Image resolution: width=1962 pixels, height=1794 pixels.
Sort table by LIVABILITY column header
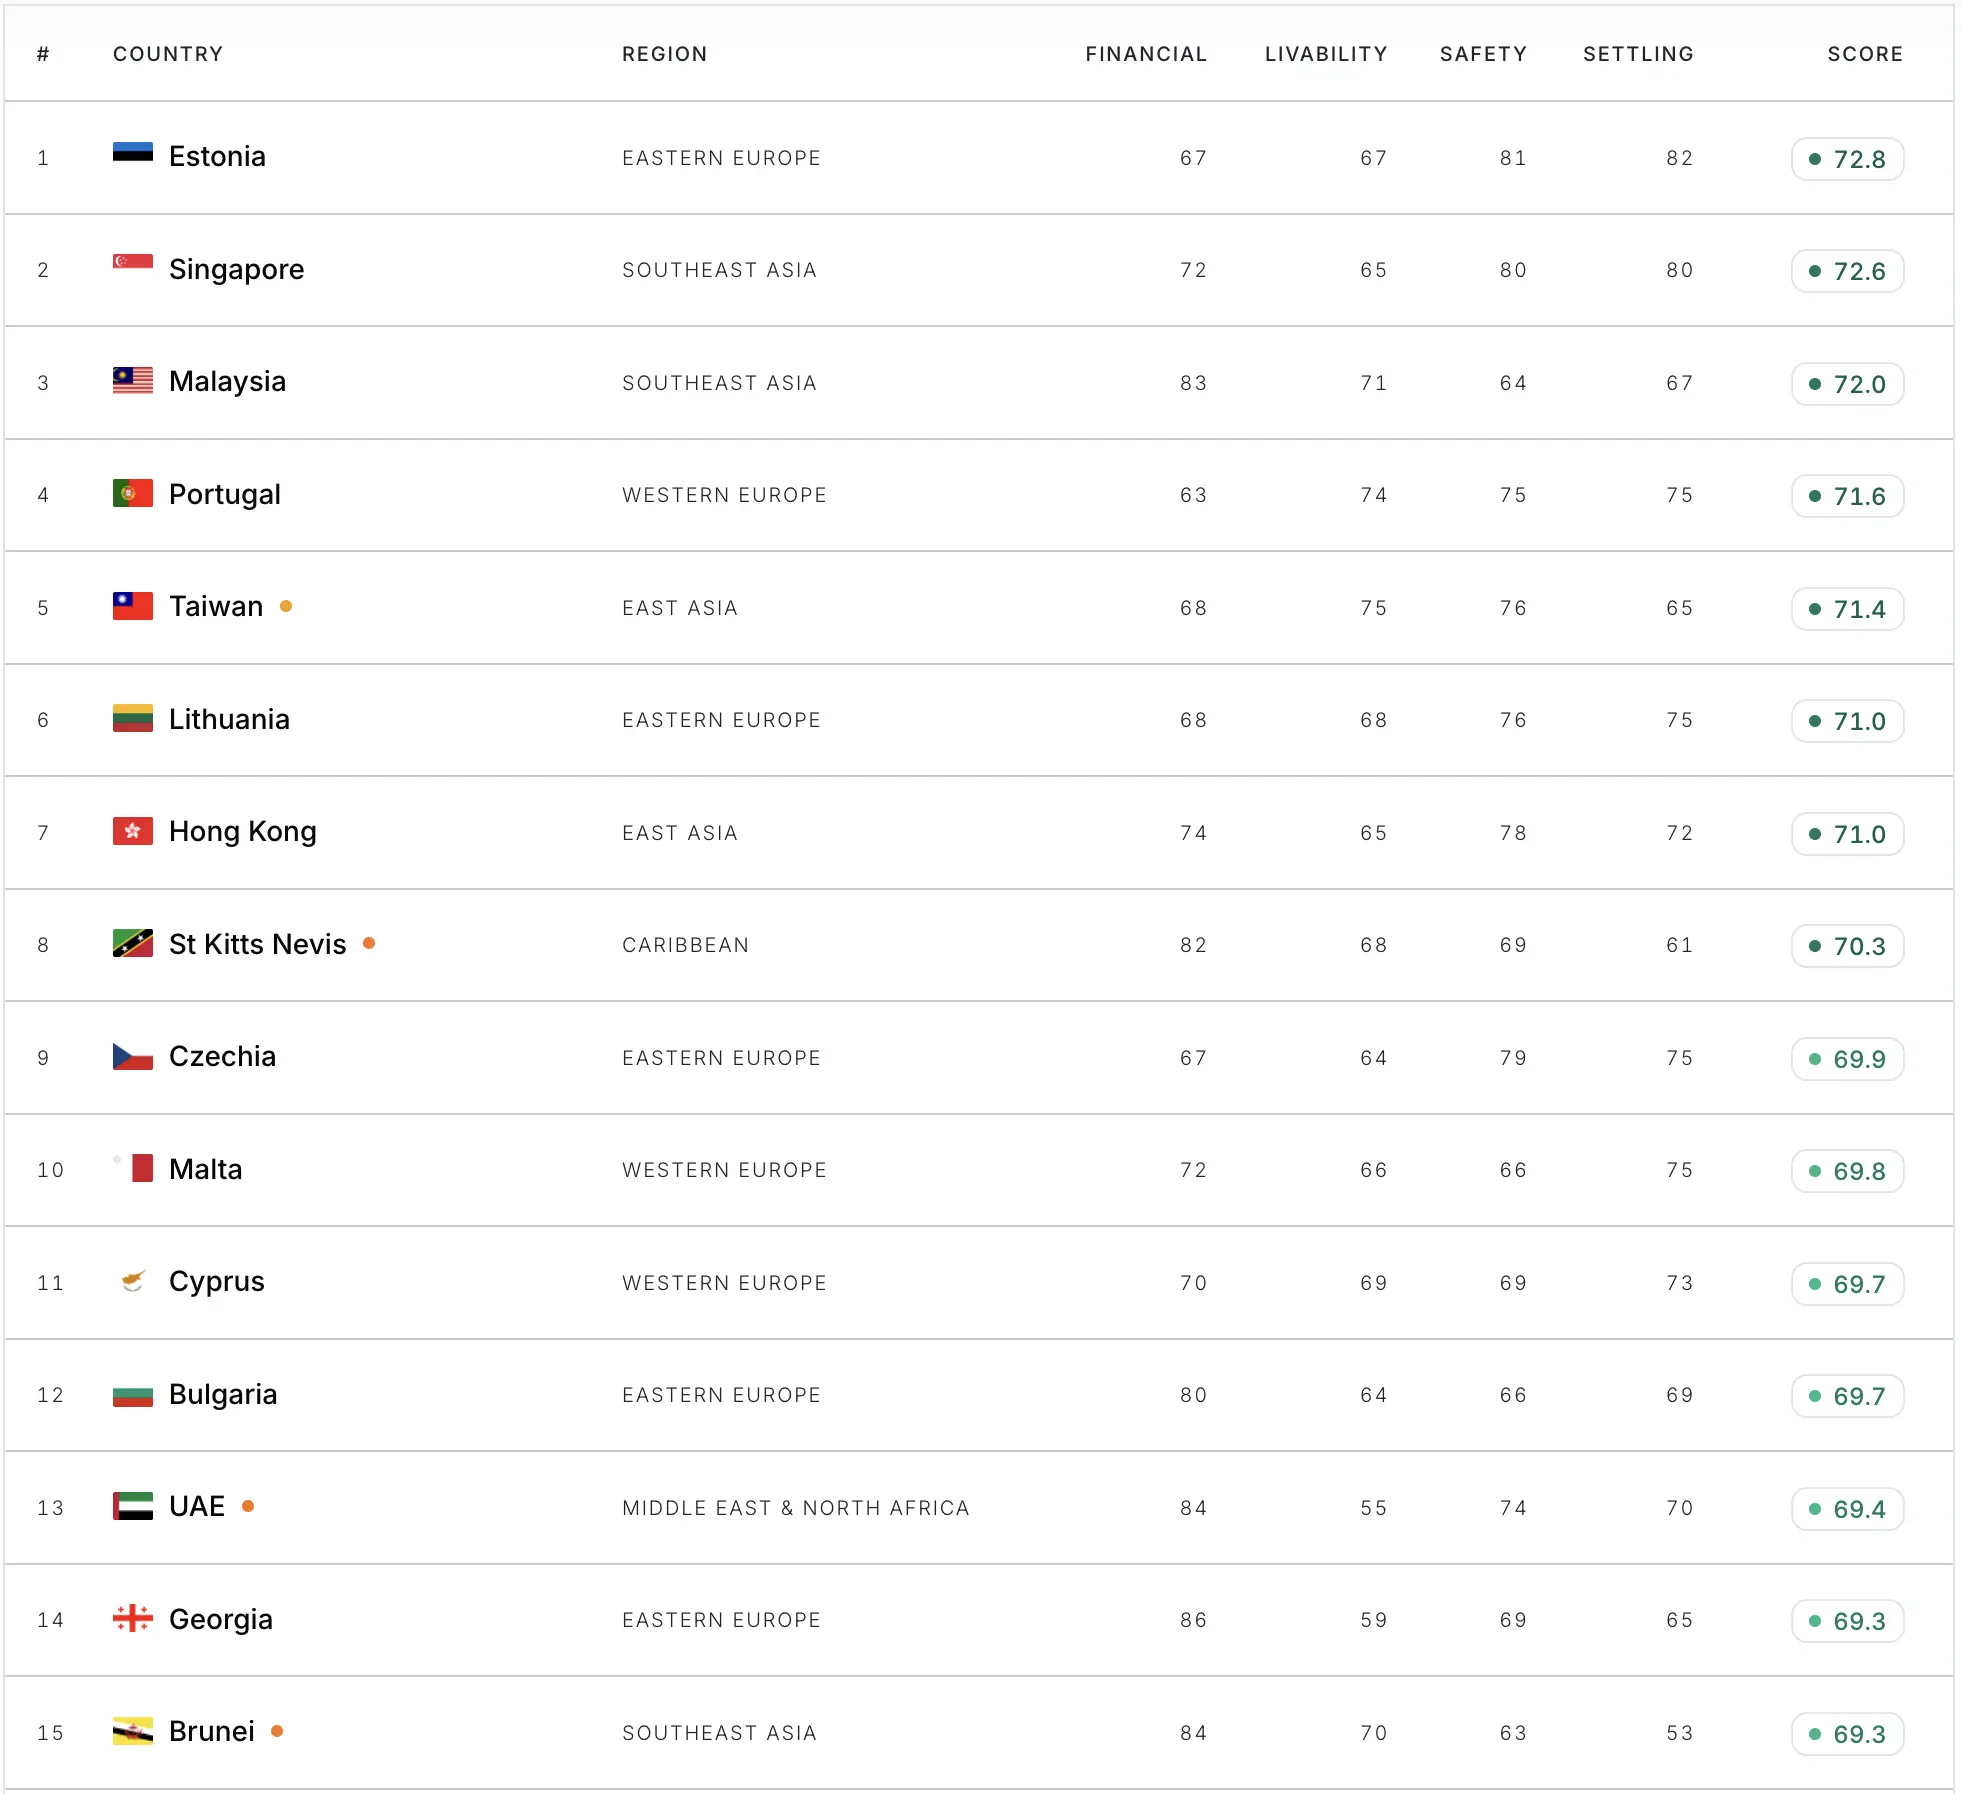(x=1326, y=54)
